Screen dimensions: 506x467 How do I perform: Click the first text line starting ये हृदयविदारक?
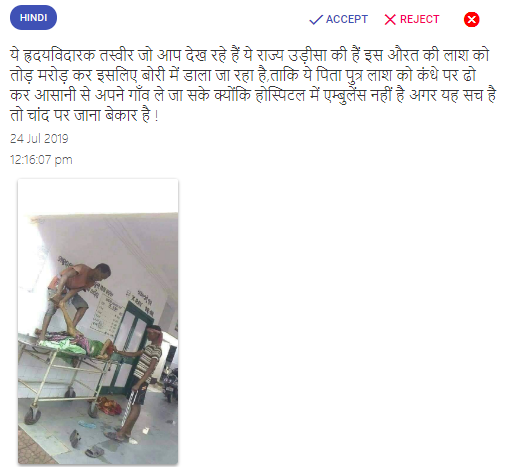(249, 55)
